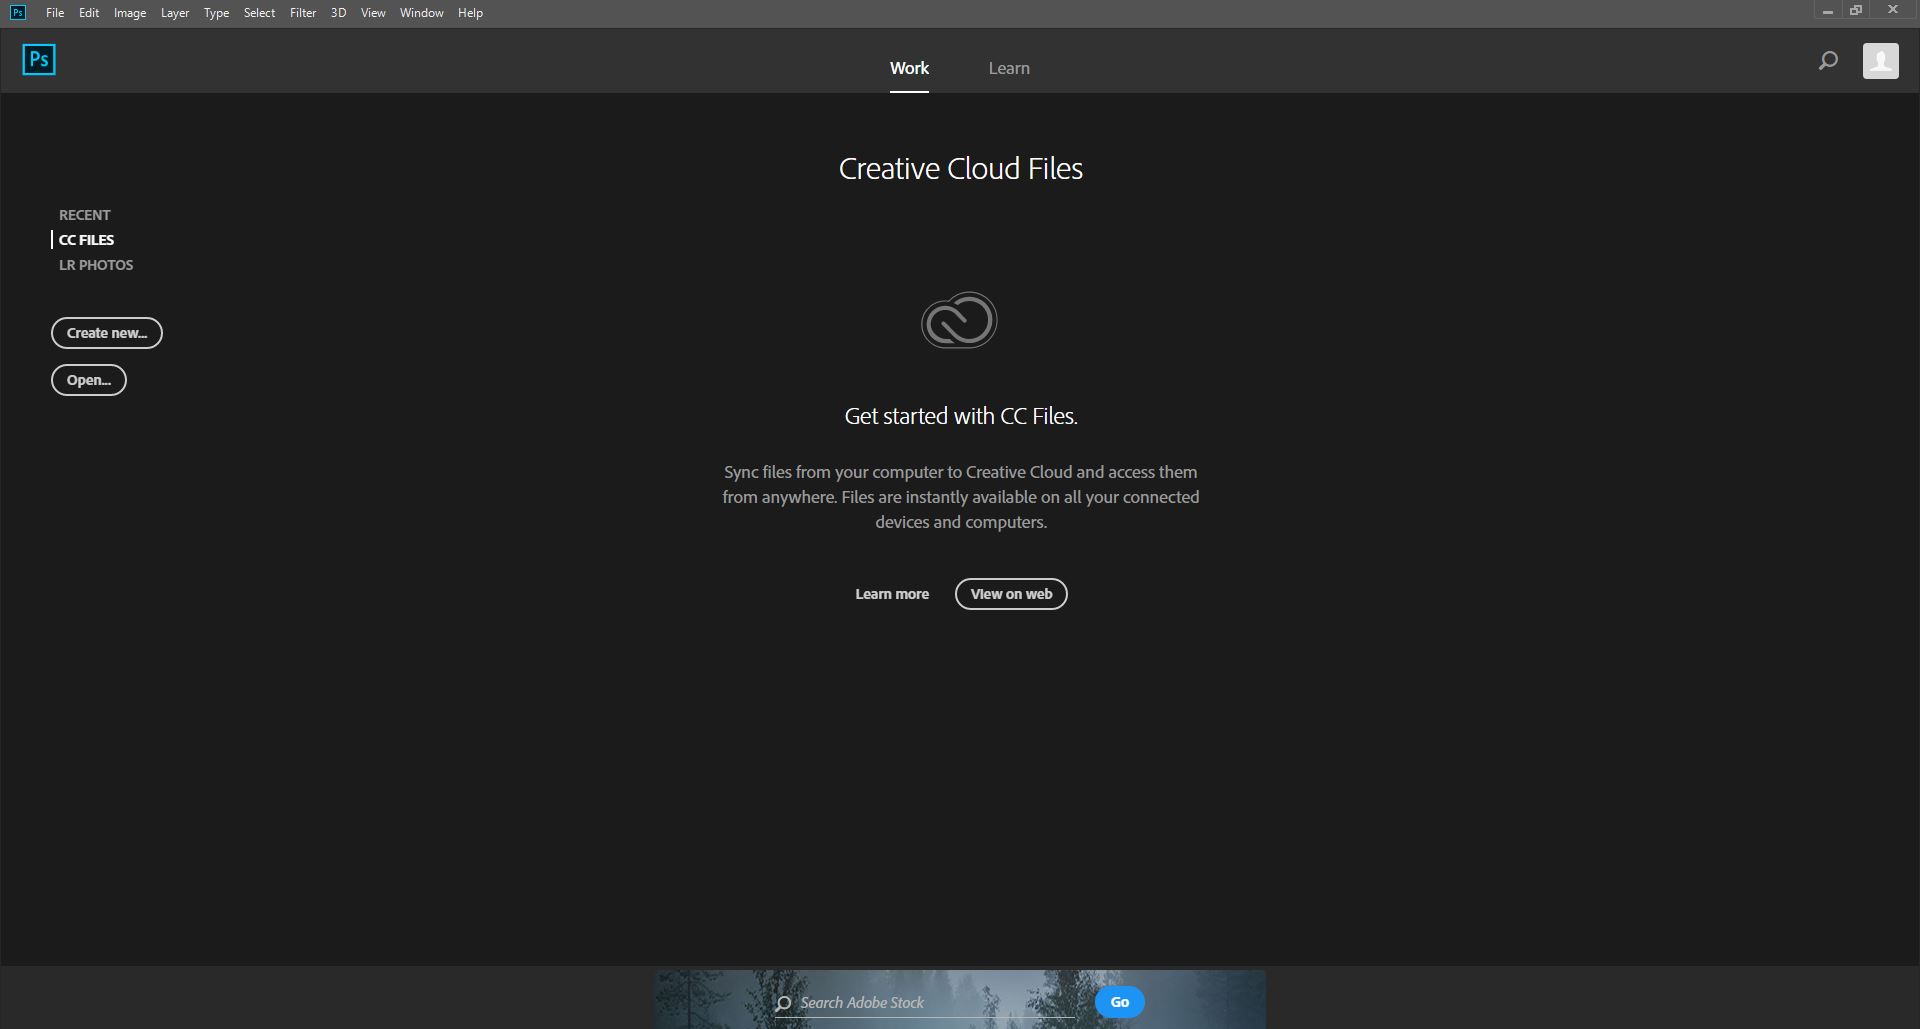Open the Select menu
This screenshot has height=1029, width=1920.
click(259, 13)
